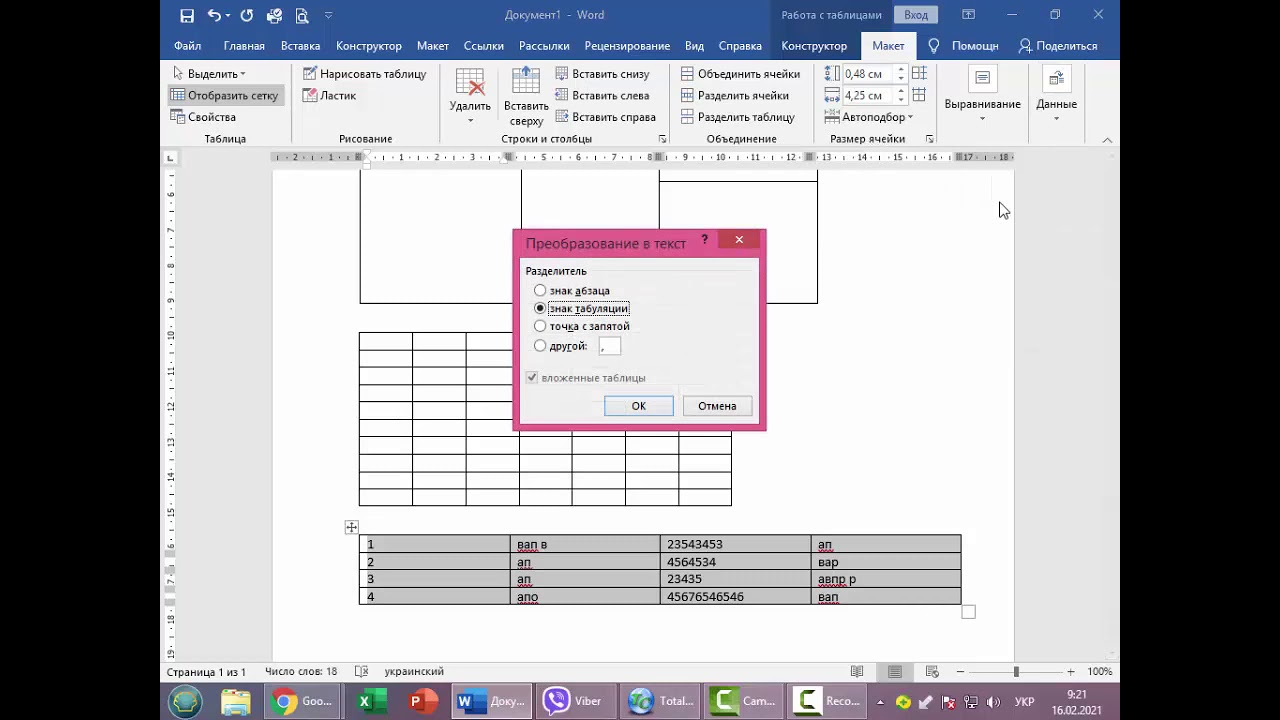
Task: Open the Draw Table tool
Action: click(365, 74)
